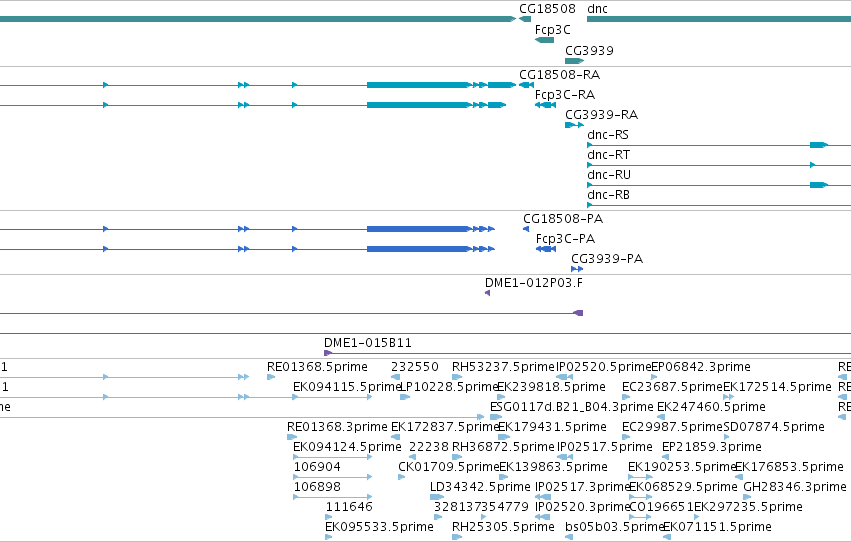Select EST RE01368.5prime label
The image size is (851, 542).
tap(317, 367)
